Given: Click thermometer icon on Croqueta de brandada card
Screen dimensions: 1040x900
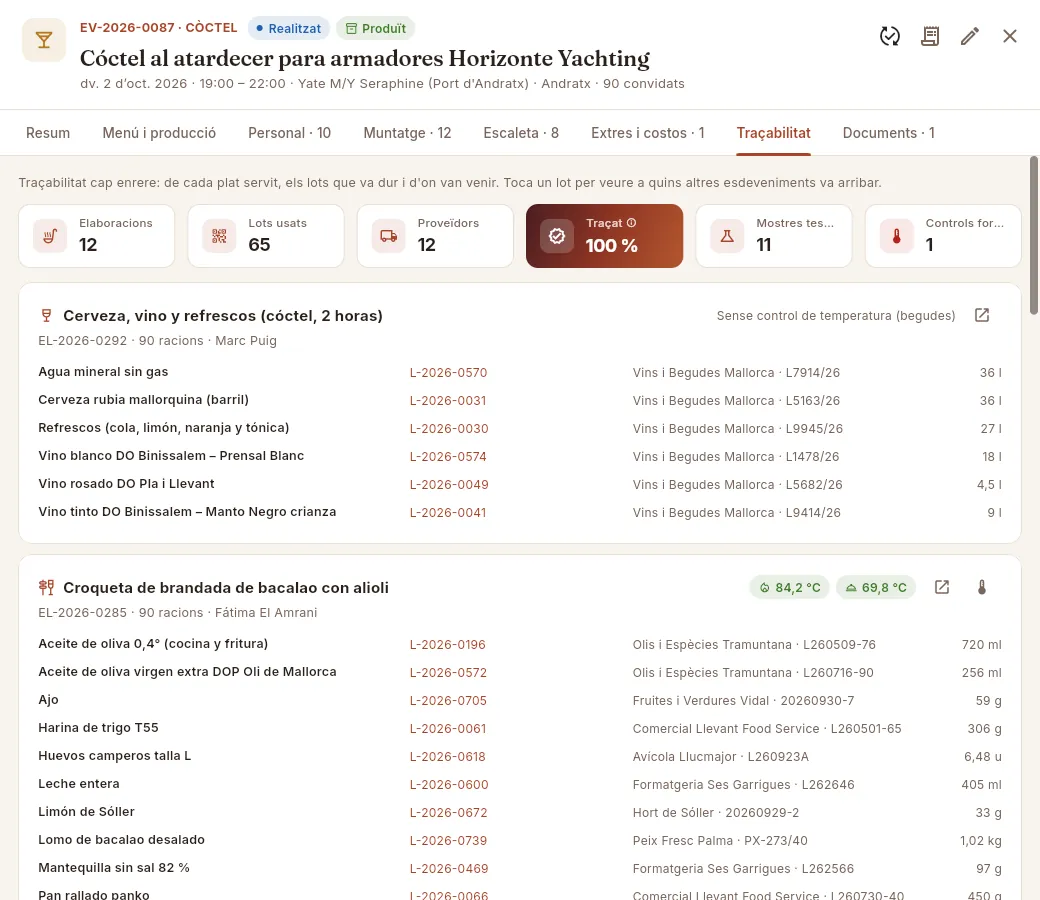Looking at the screenshot, I should tap(982, 587).
